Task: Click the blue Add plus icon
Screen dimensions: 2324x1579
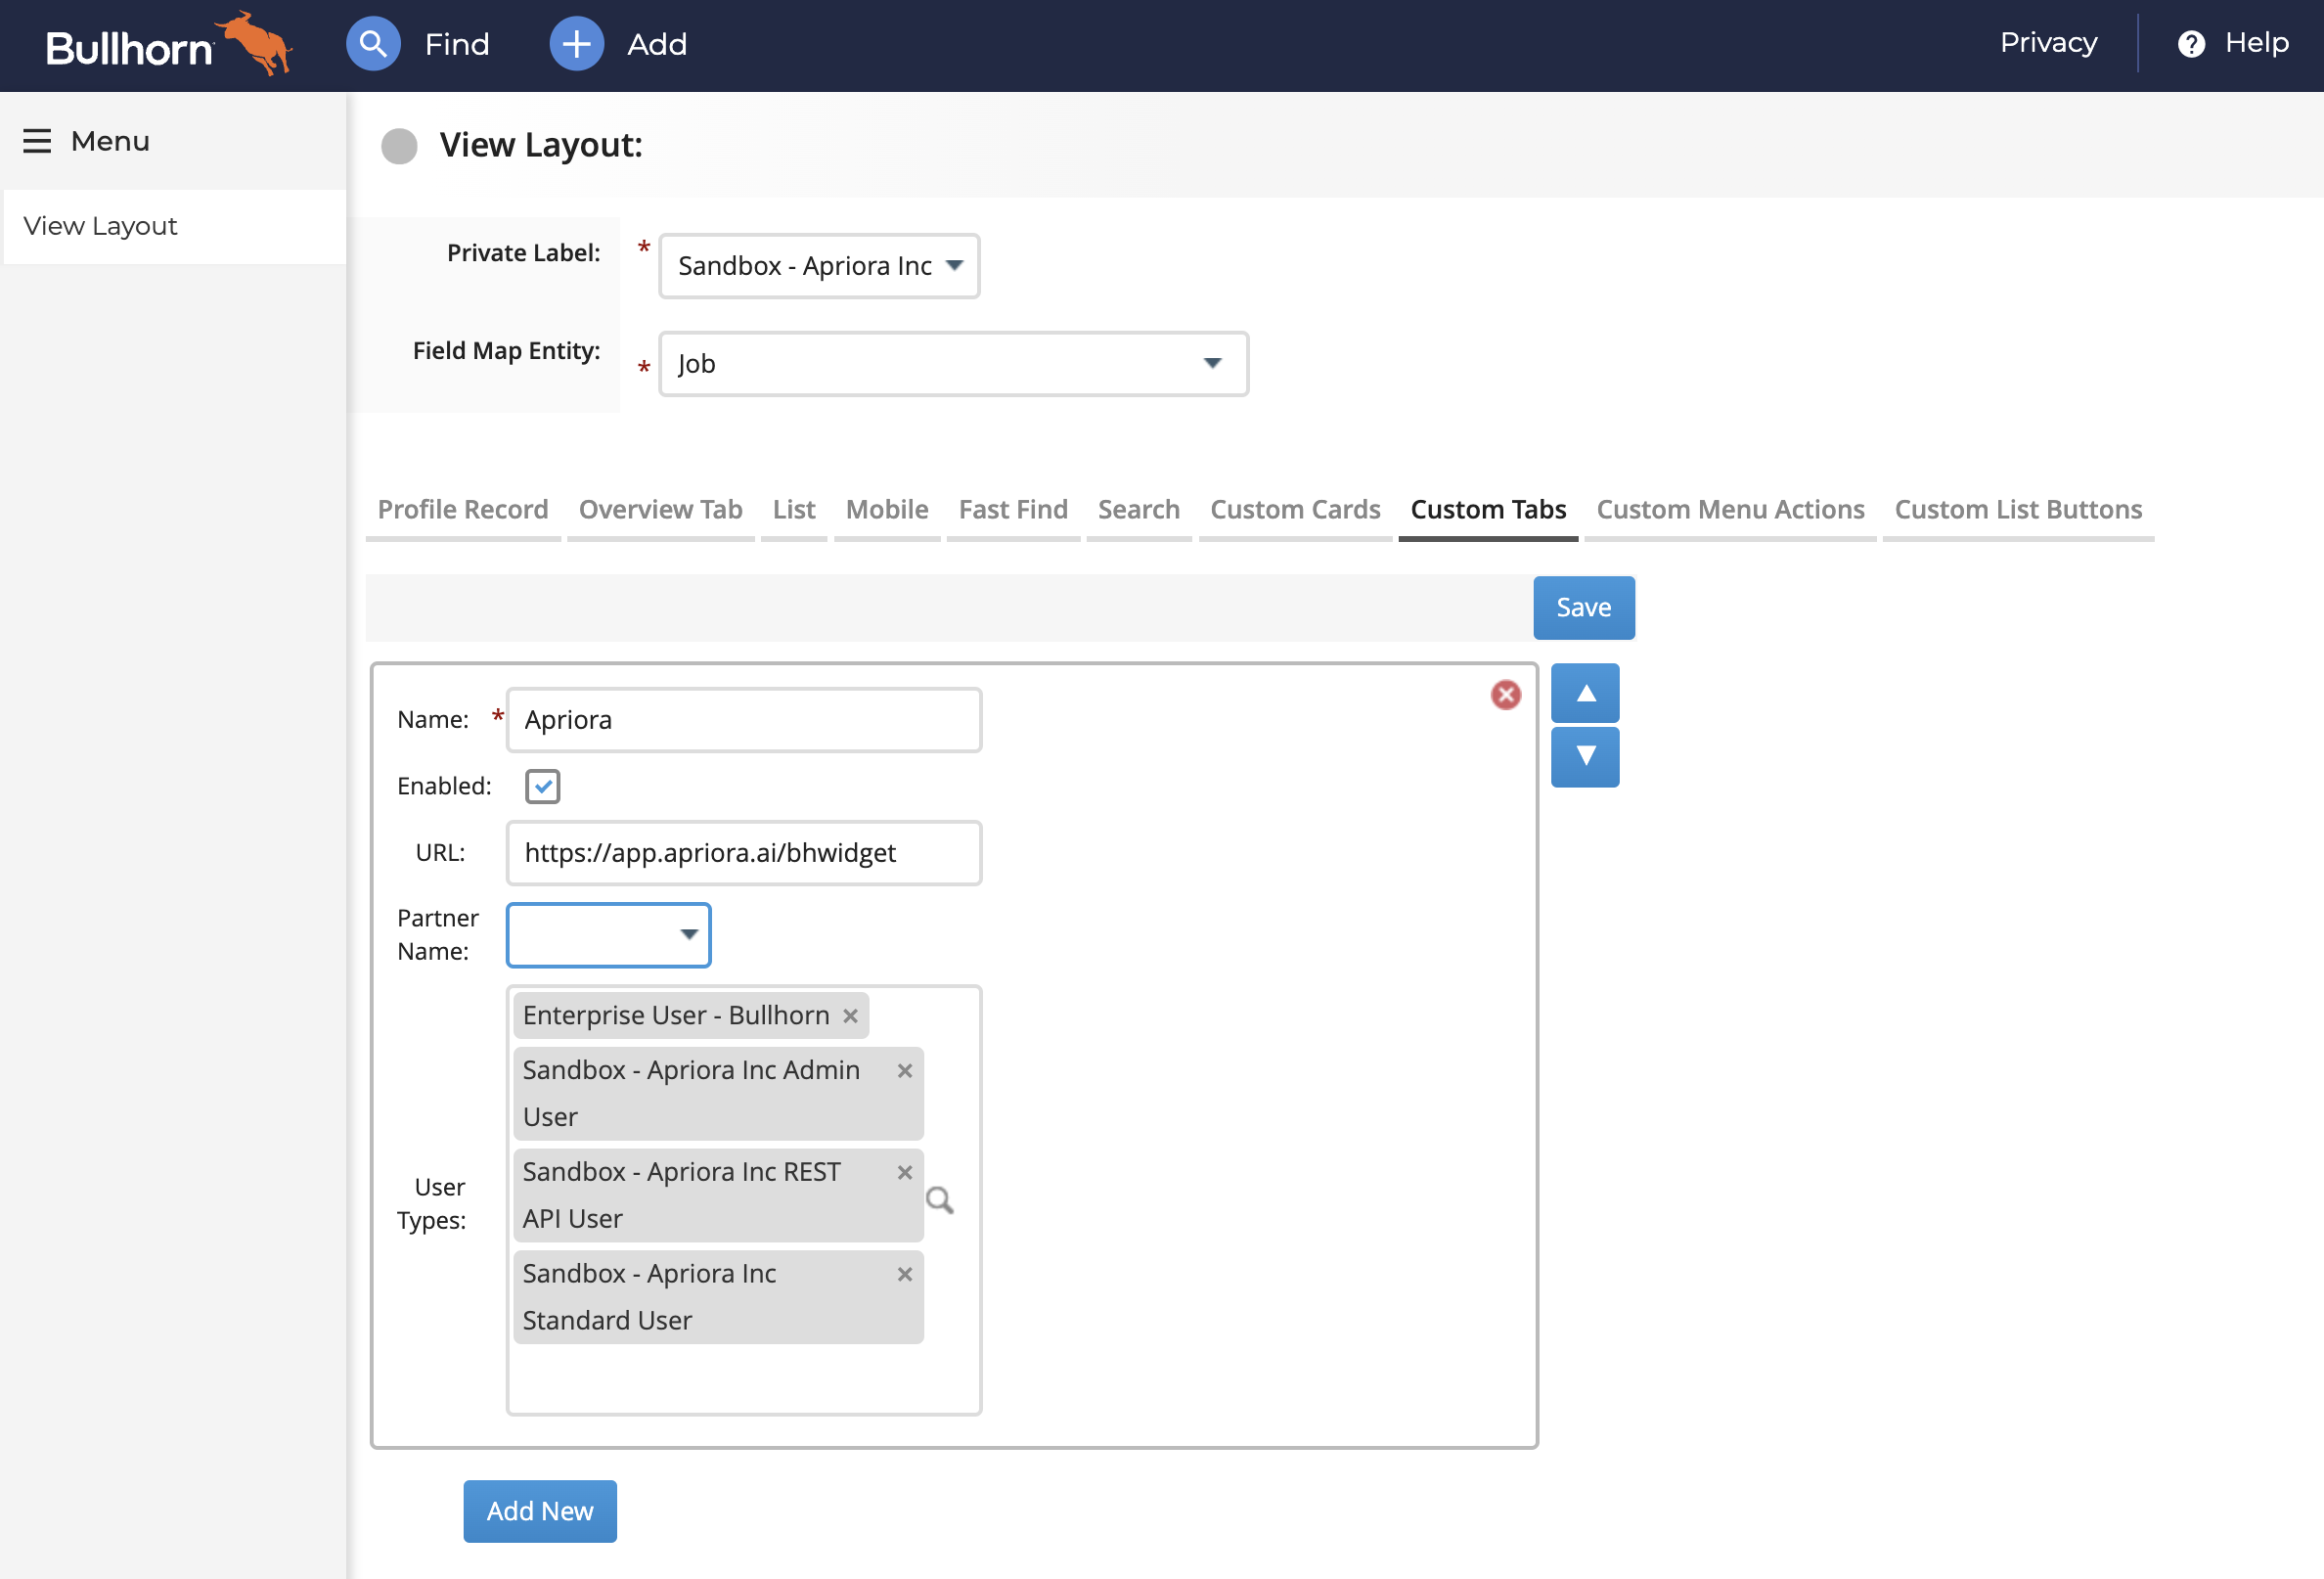Action: 576,44
